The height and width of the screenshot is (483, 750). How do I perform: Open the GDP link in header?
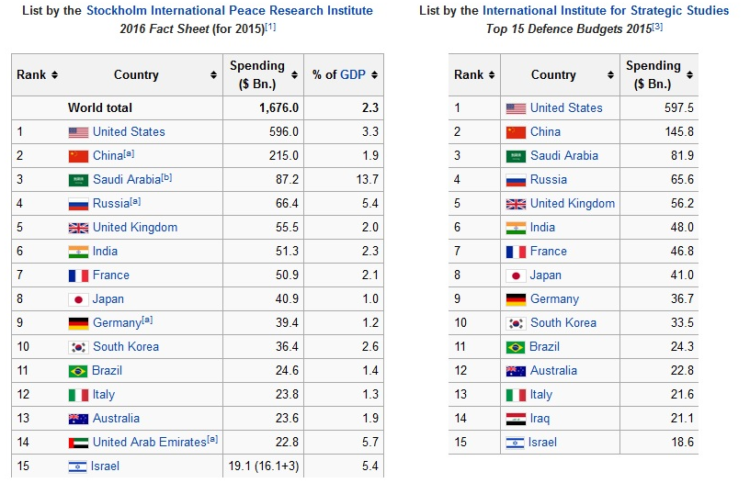coord(353,75)
